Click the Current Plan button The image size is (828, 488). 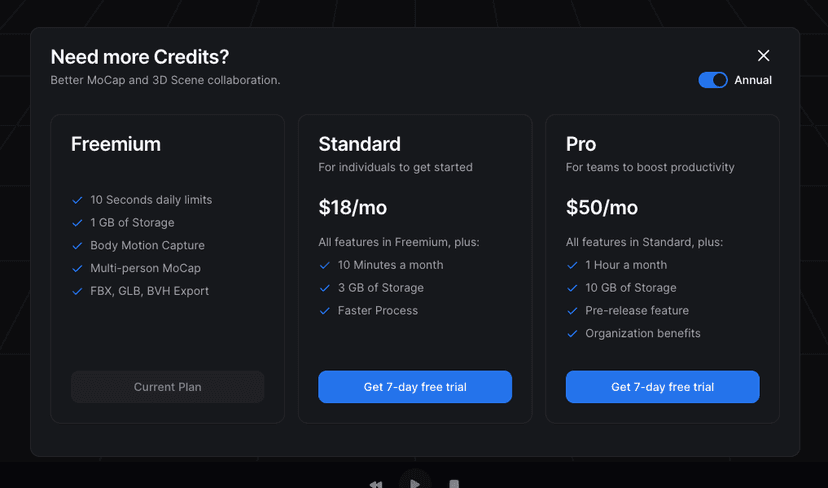pos(167,387)
